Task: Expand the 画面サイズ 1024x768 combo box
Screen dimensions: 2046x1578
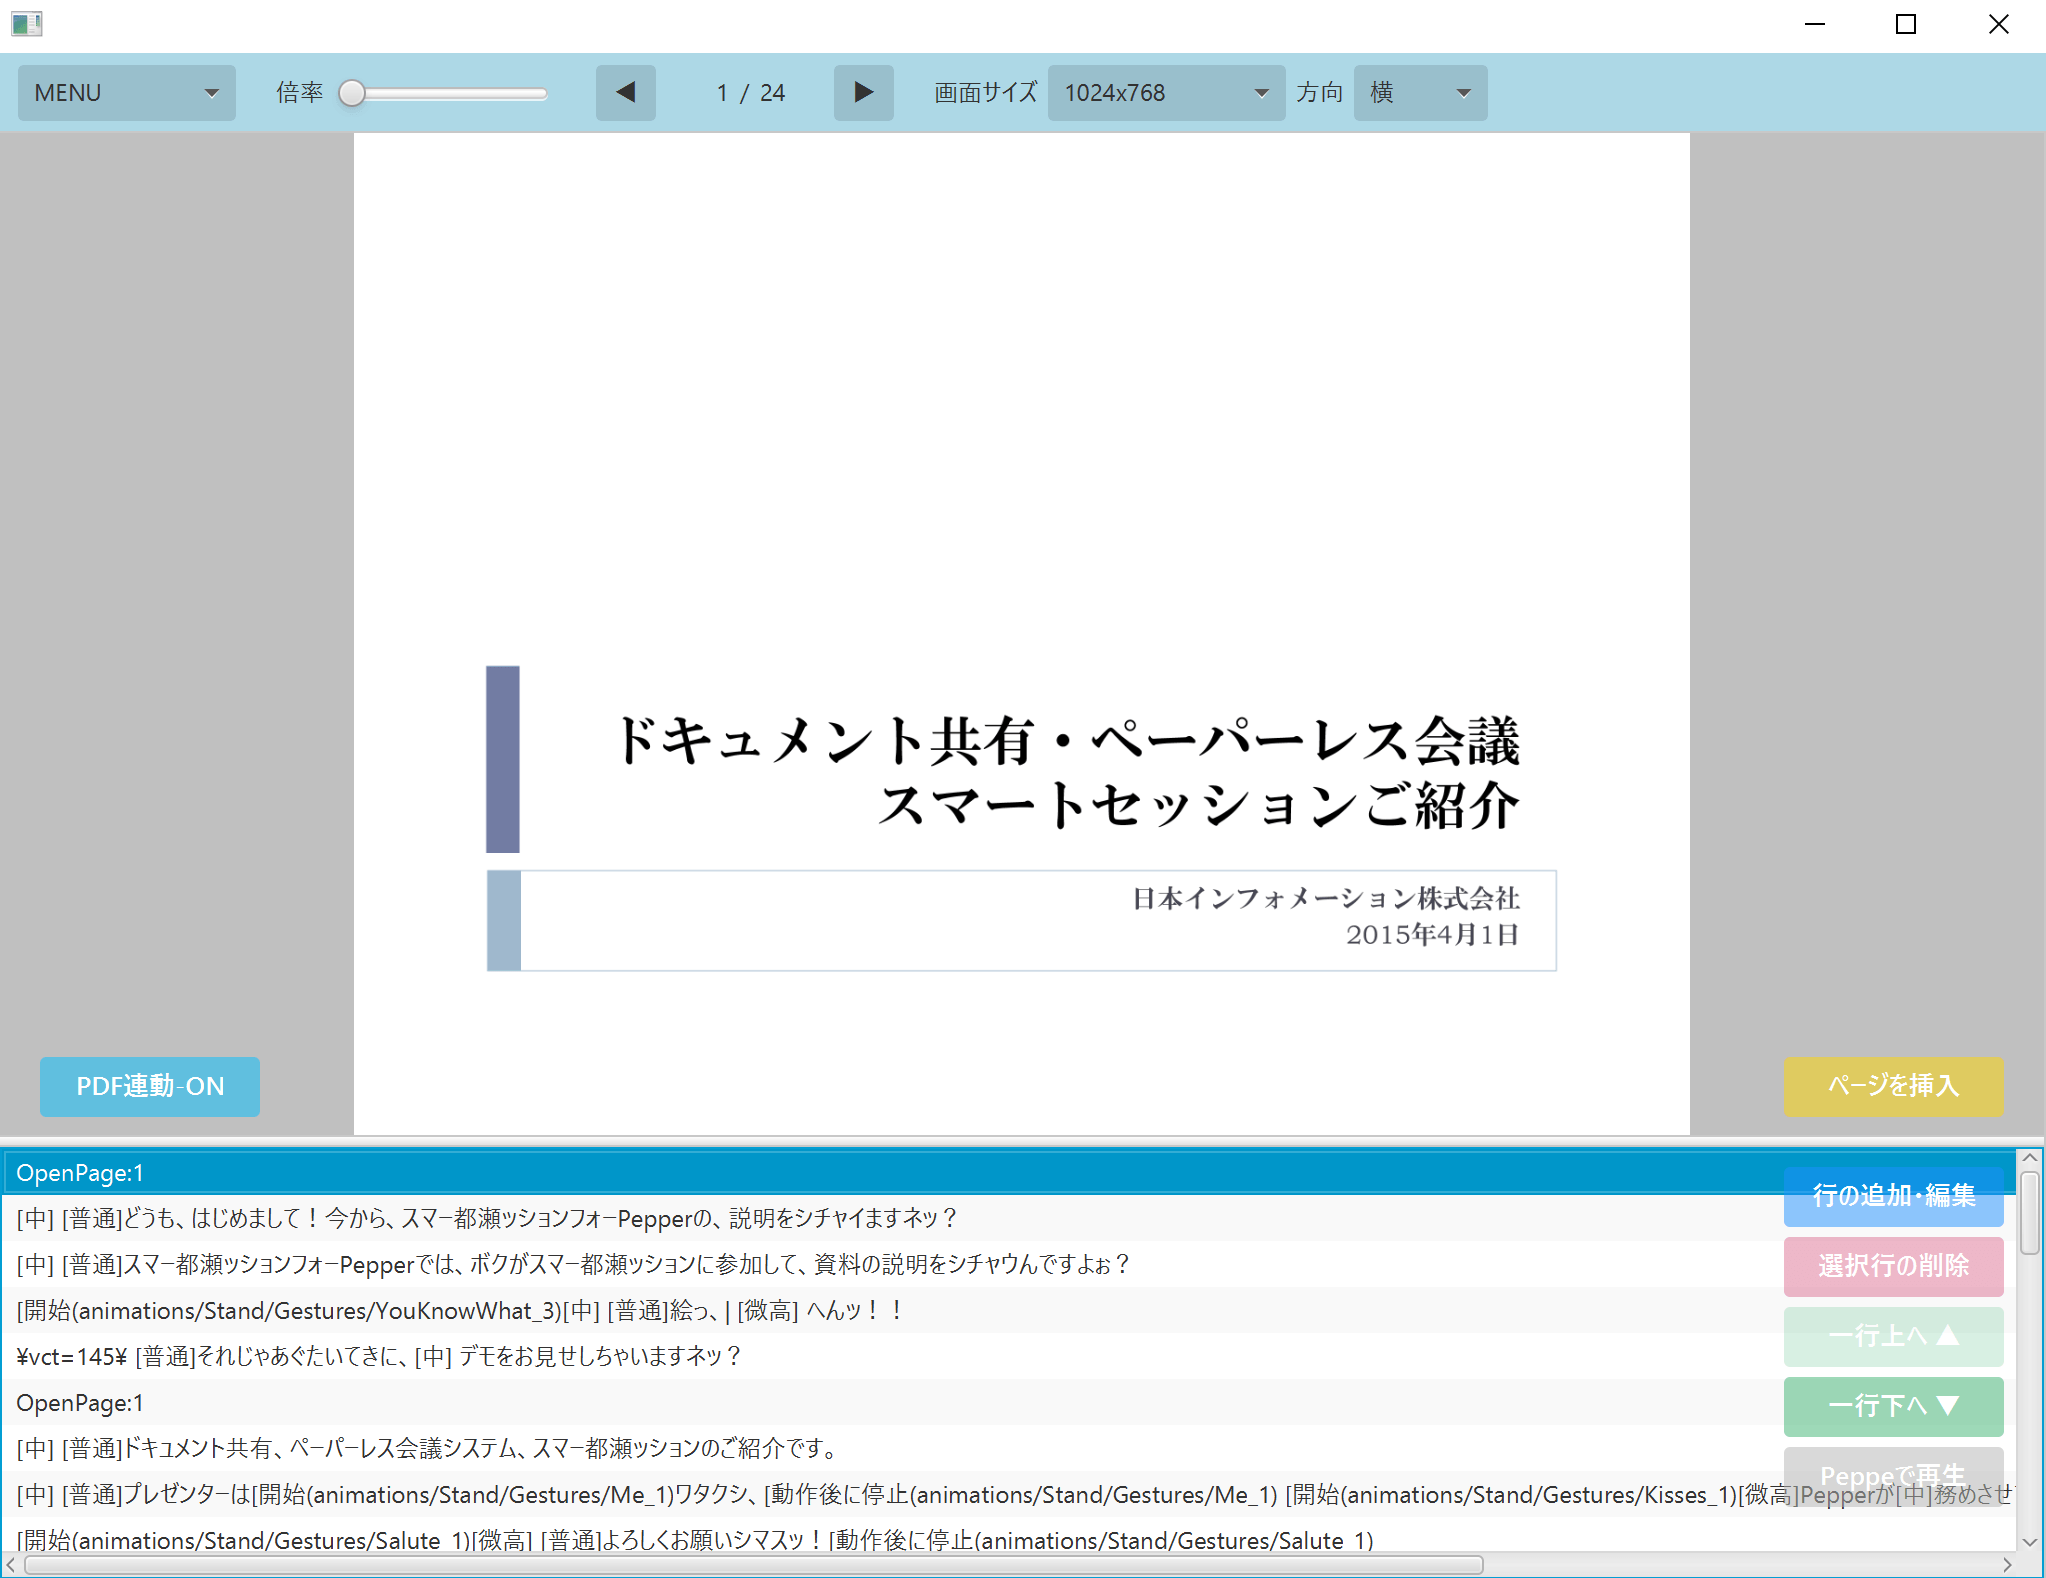Action: click(x=1165, y=93)
